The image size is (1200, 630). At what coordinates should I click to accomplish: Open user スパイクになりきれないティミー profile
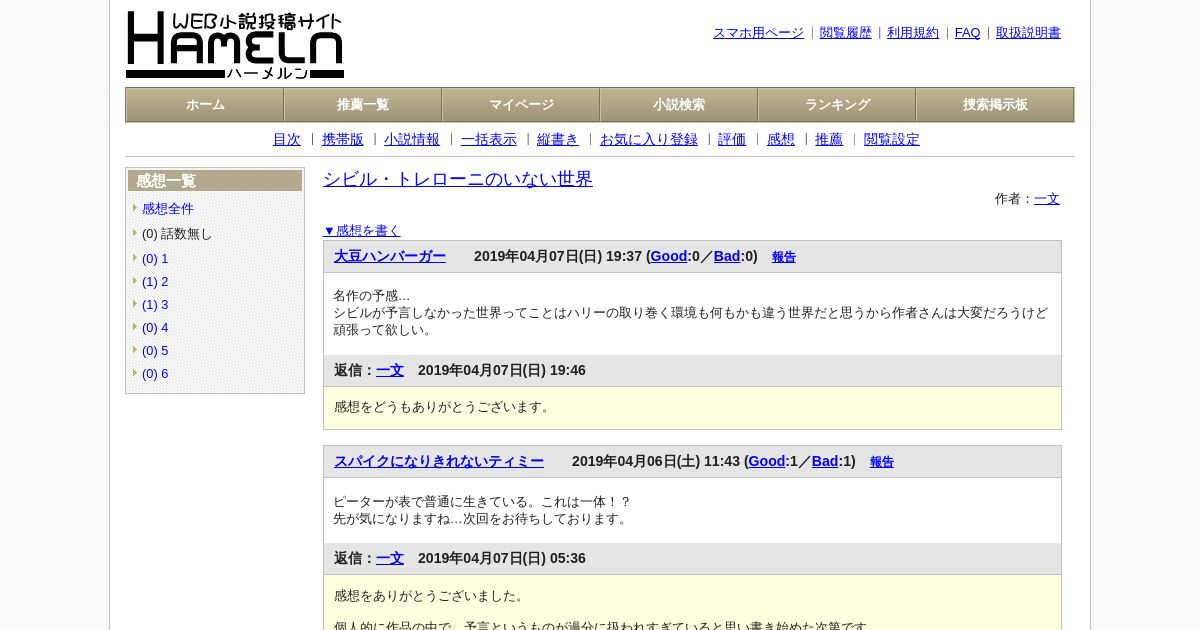click(439, 461)
